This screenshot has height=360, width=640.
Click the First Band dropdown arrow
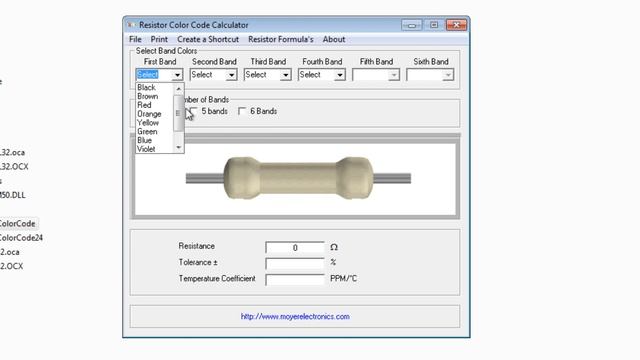coord(177,75)
